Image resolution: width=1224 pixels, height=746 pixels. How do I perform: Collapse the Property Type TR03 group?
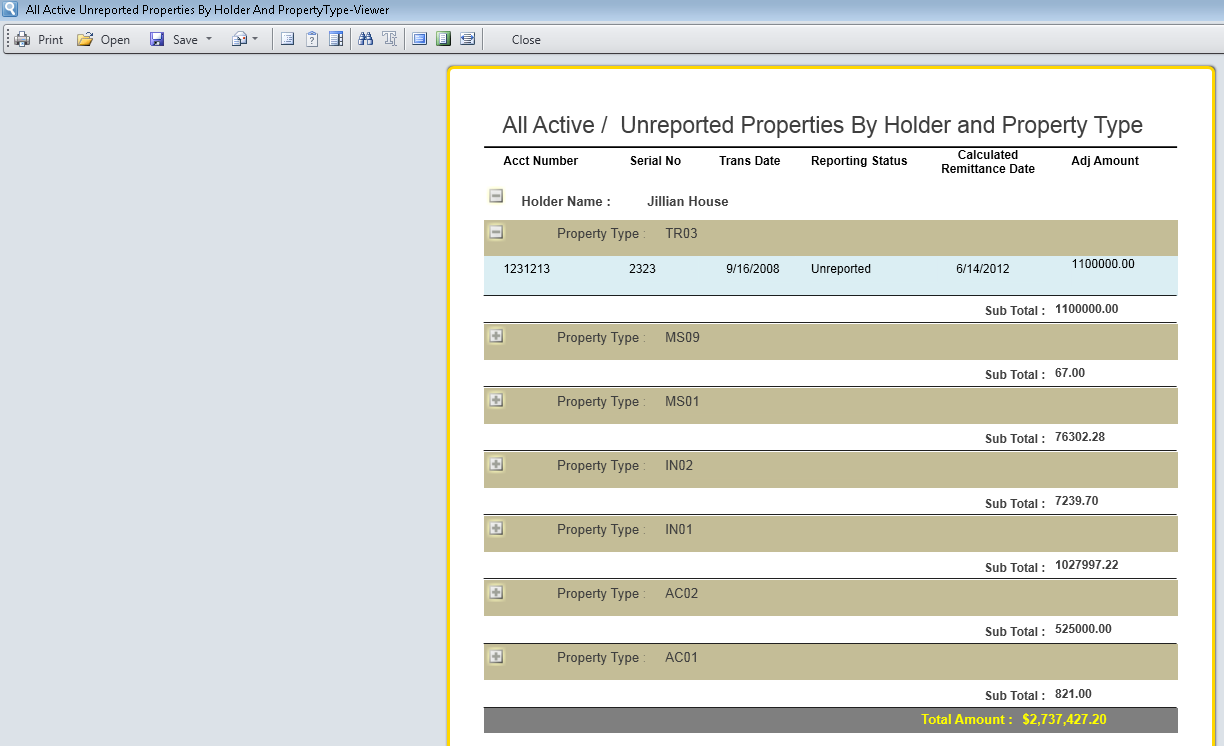tap(496, 232)
